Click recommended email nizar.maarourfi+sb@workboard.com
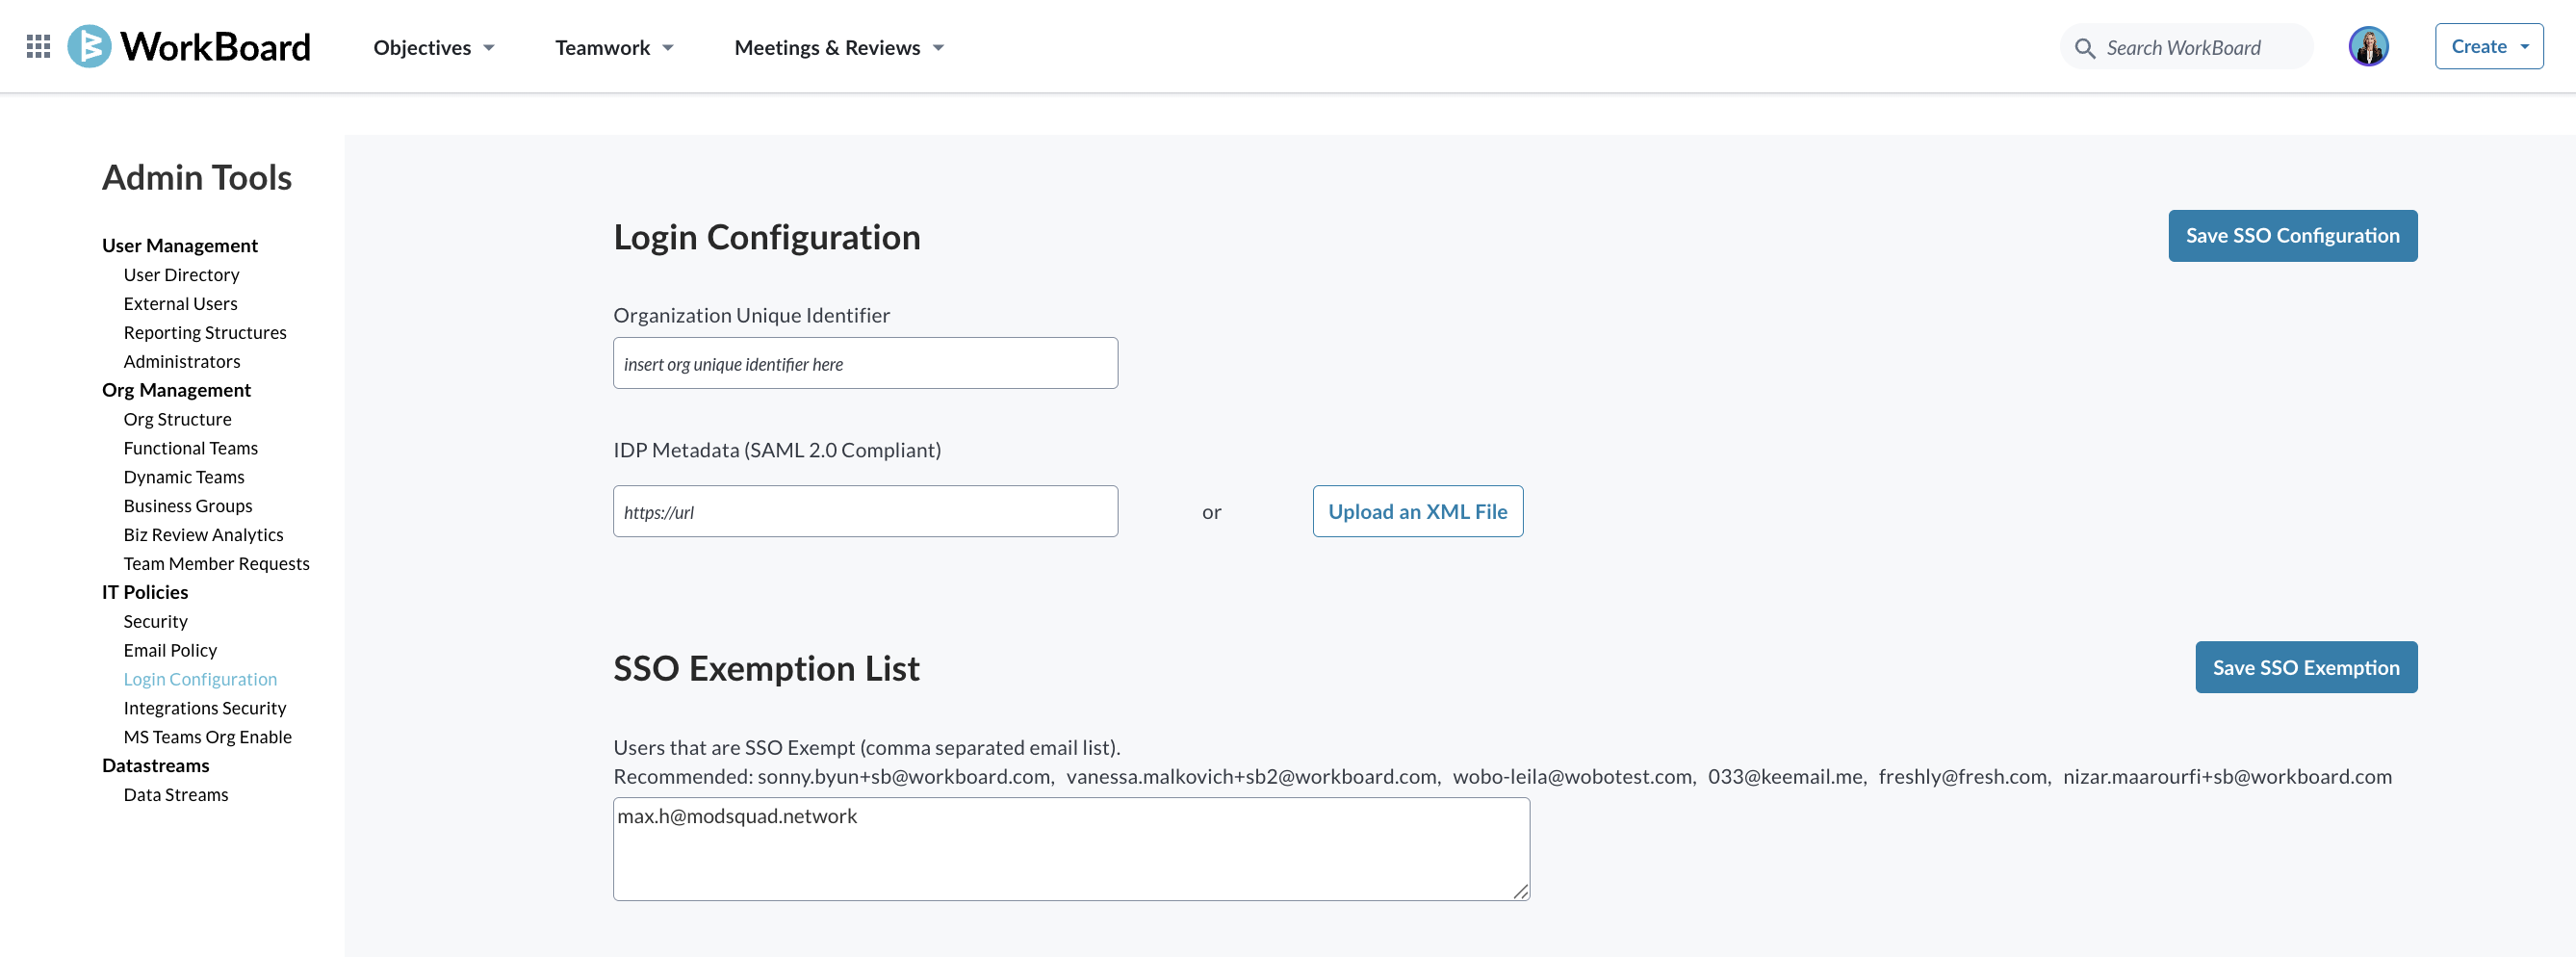 (x=2227, y=777)
